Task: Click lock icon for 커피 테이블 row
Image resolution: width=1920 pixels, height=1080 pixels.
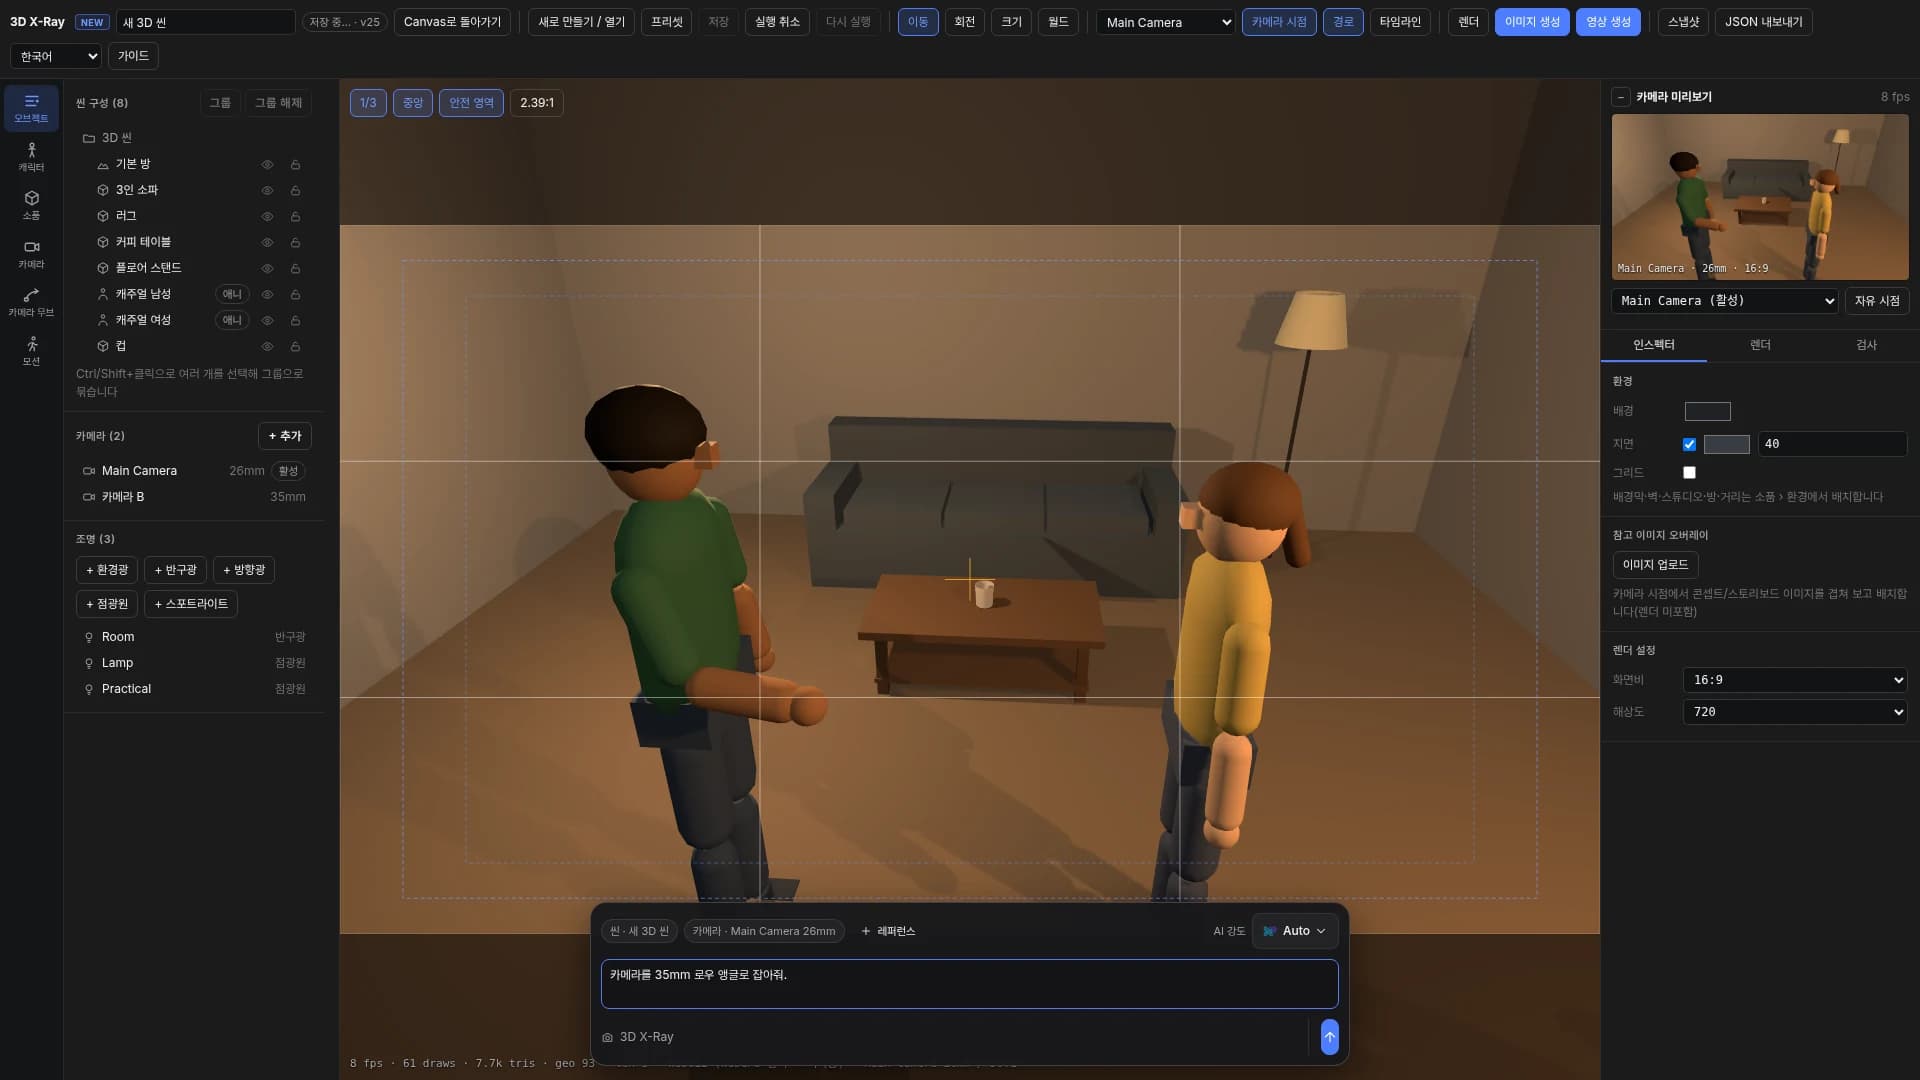Action: point(295,242)
